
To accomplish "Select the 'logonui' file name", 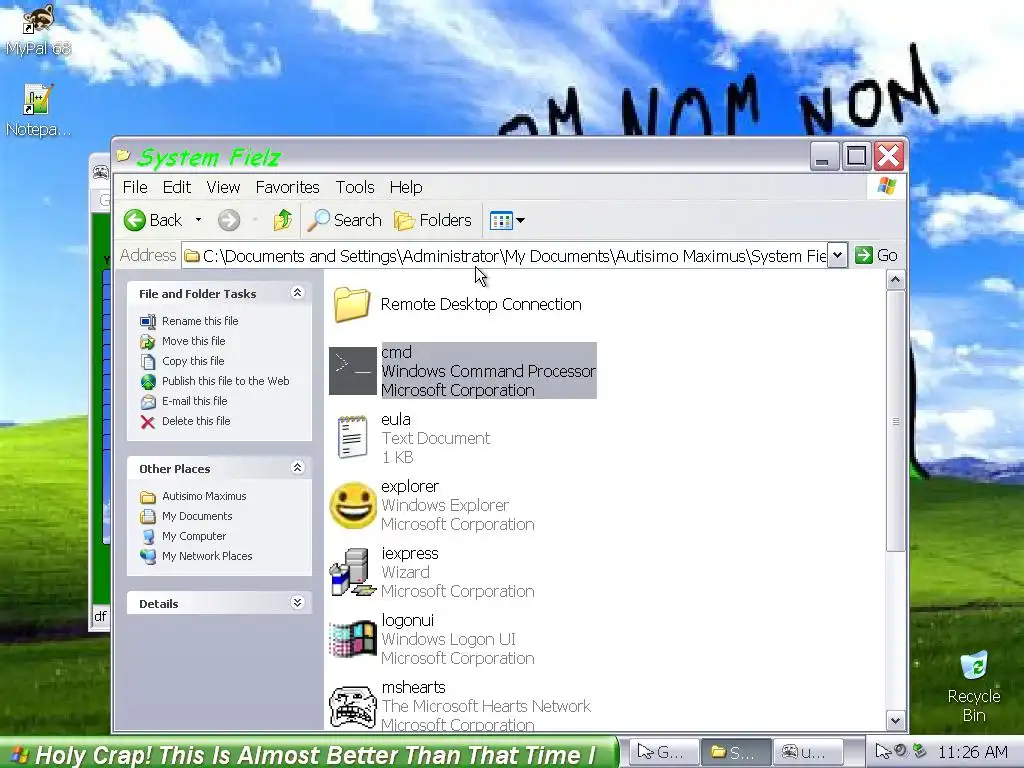I will (408, 620).
